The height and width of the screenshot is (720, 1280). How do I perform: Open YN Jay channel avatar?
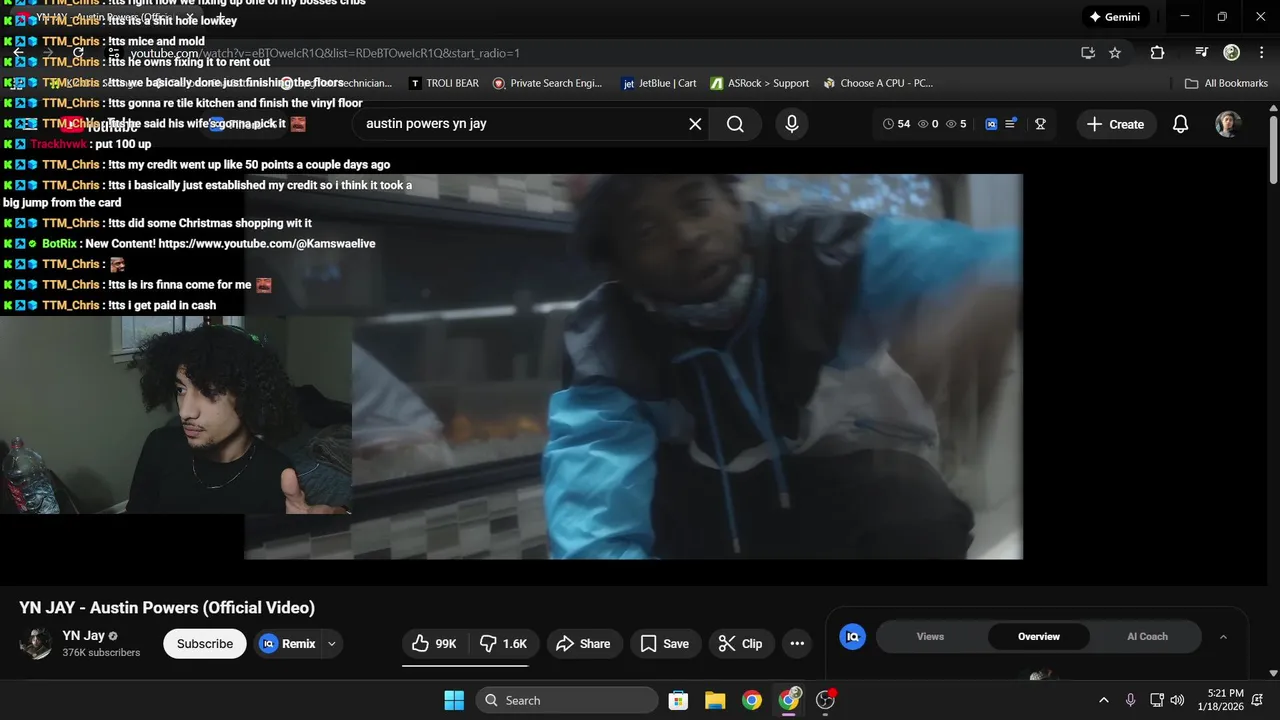coord(36,643)
